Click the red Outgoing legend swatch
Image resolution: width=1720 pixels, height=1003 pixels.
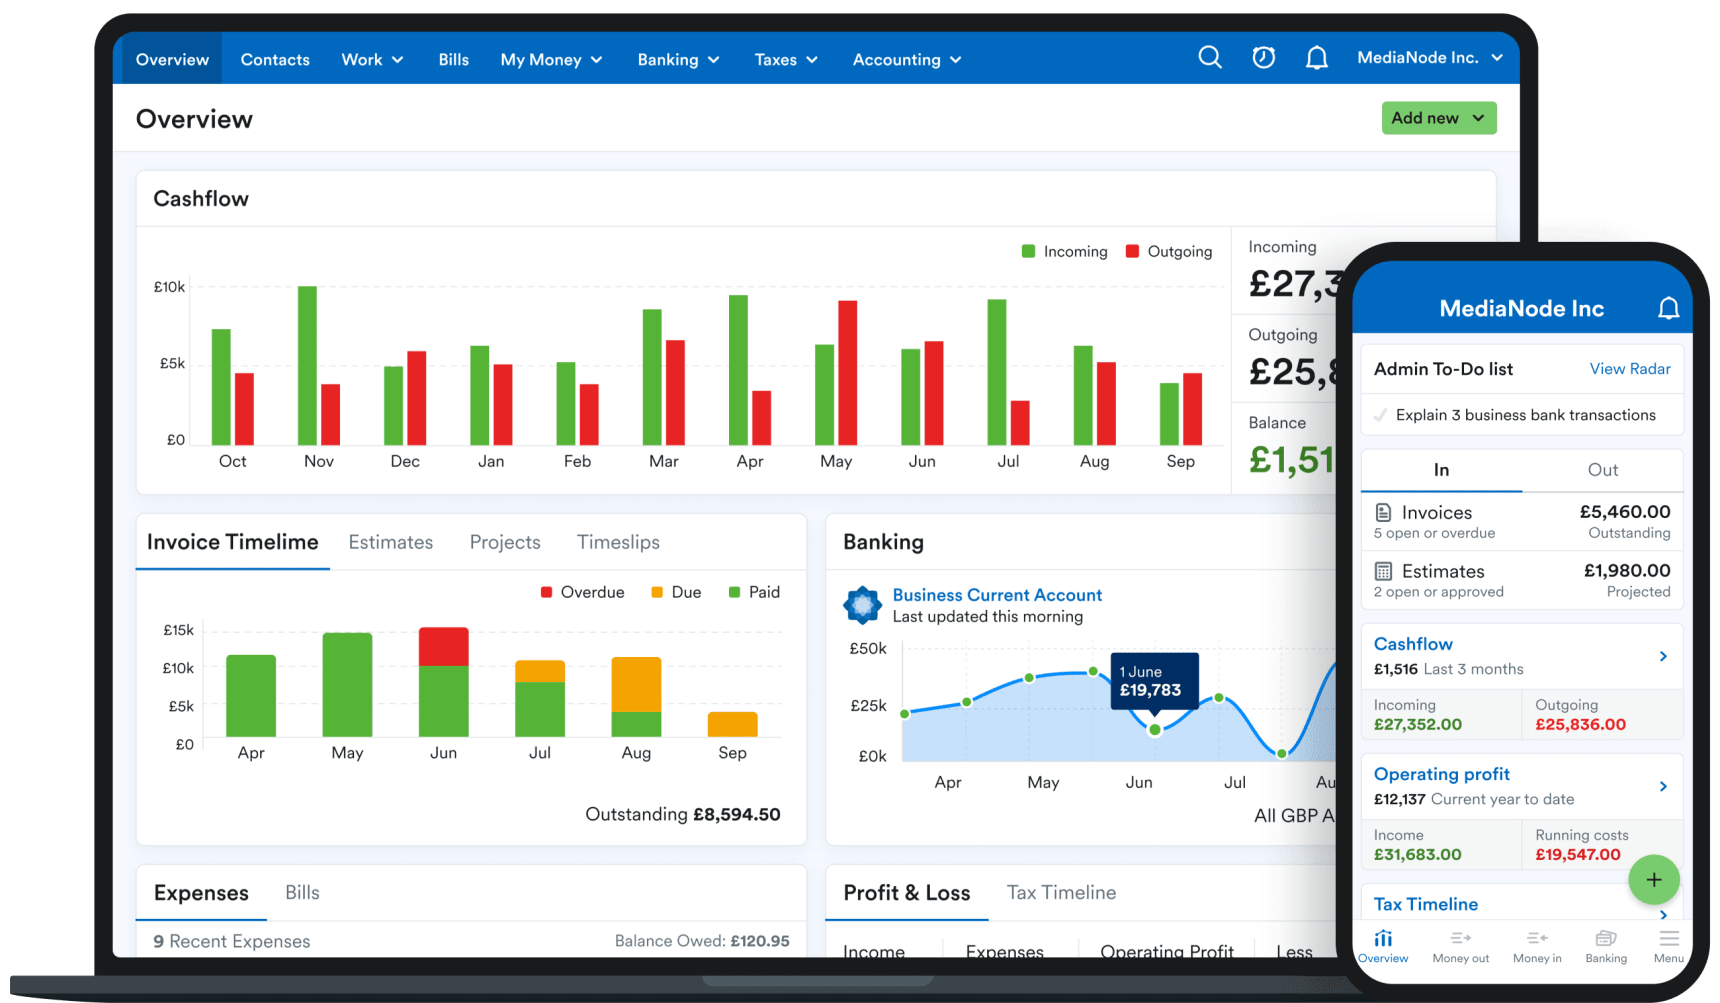(1132, 252)
